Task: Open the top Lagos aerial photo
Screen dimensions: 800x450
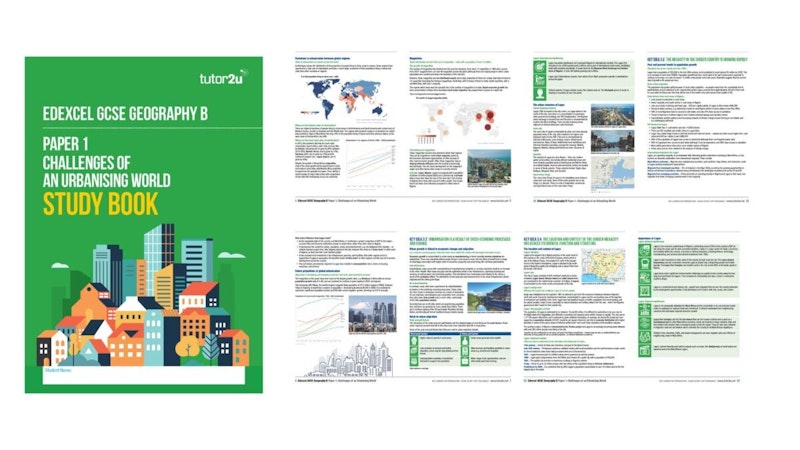Action: pyautogui.click(x=612, y=115)
